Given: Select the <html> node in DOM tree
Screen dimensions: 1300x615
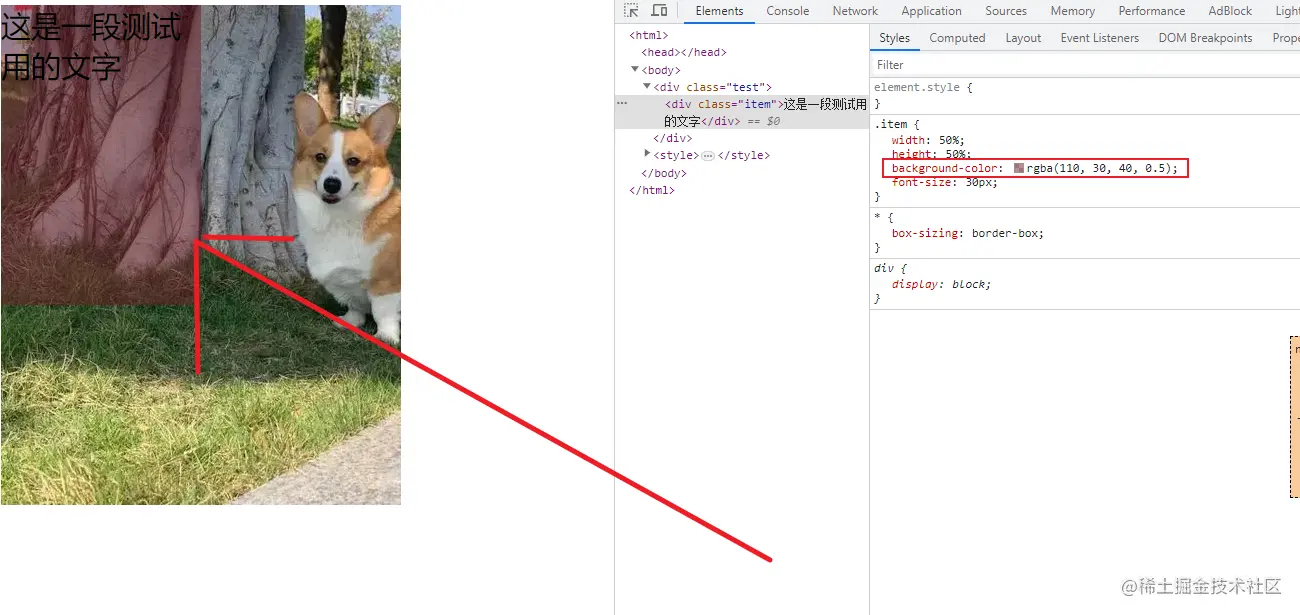Looking at the screenshot, I should pyautogui.click(x=648, y=35).
